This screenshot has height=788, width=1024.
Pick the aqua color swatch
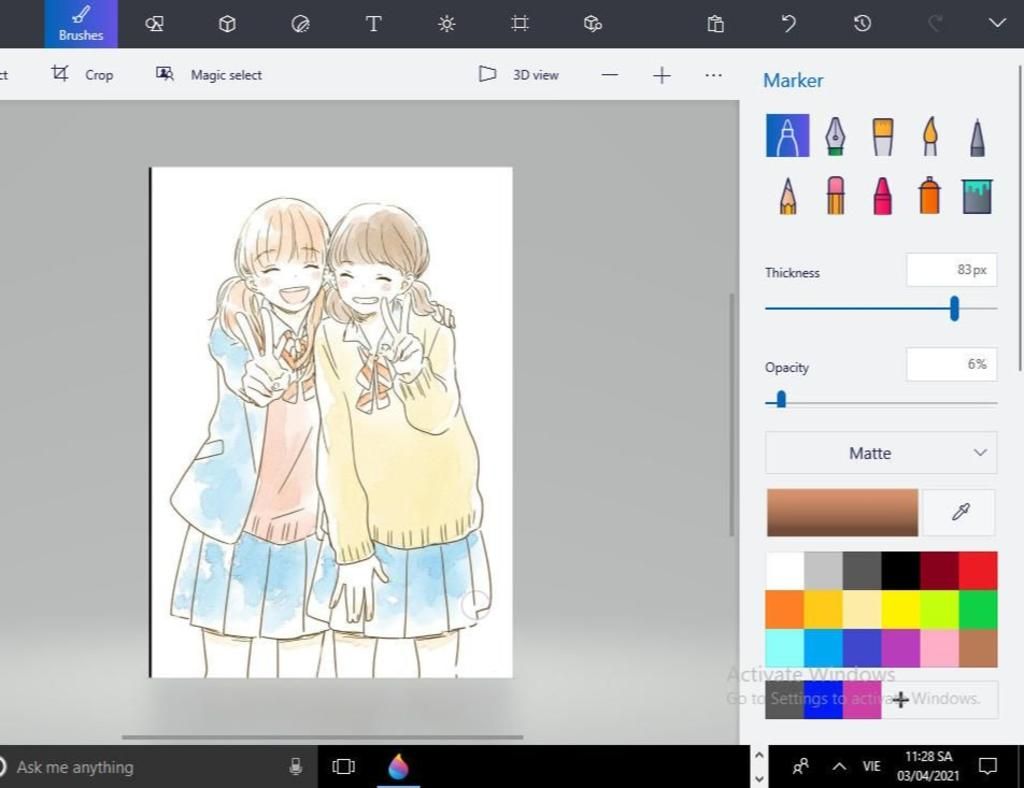point(785,648)
